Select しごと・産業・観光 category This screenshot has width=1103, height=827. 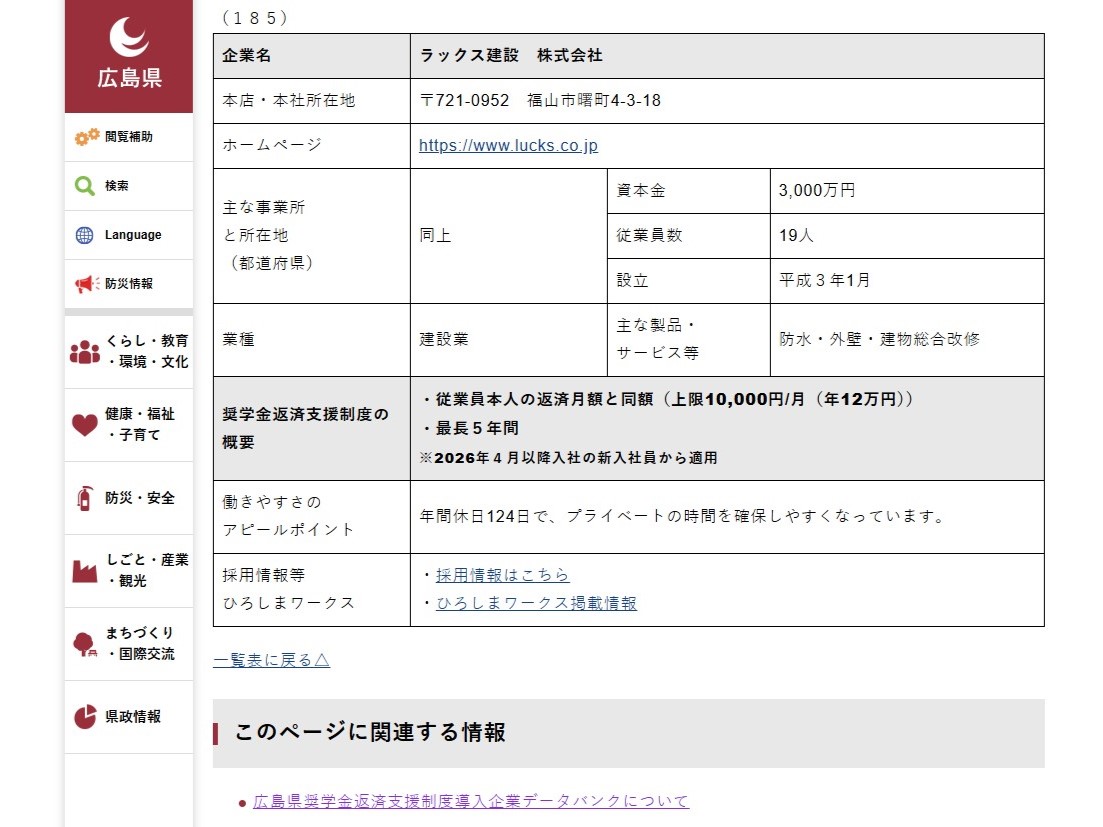(x=129, y=571)
